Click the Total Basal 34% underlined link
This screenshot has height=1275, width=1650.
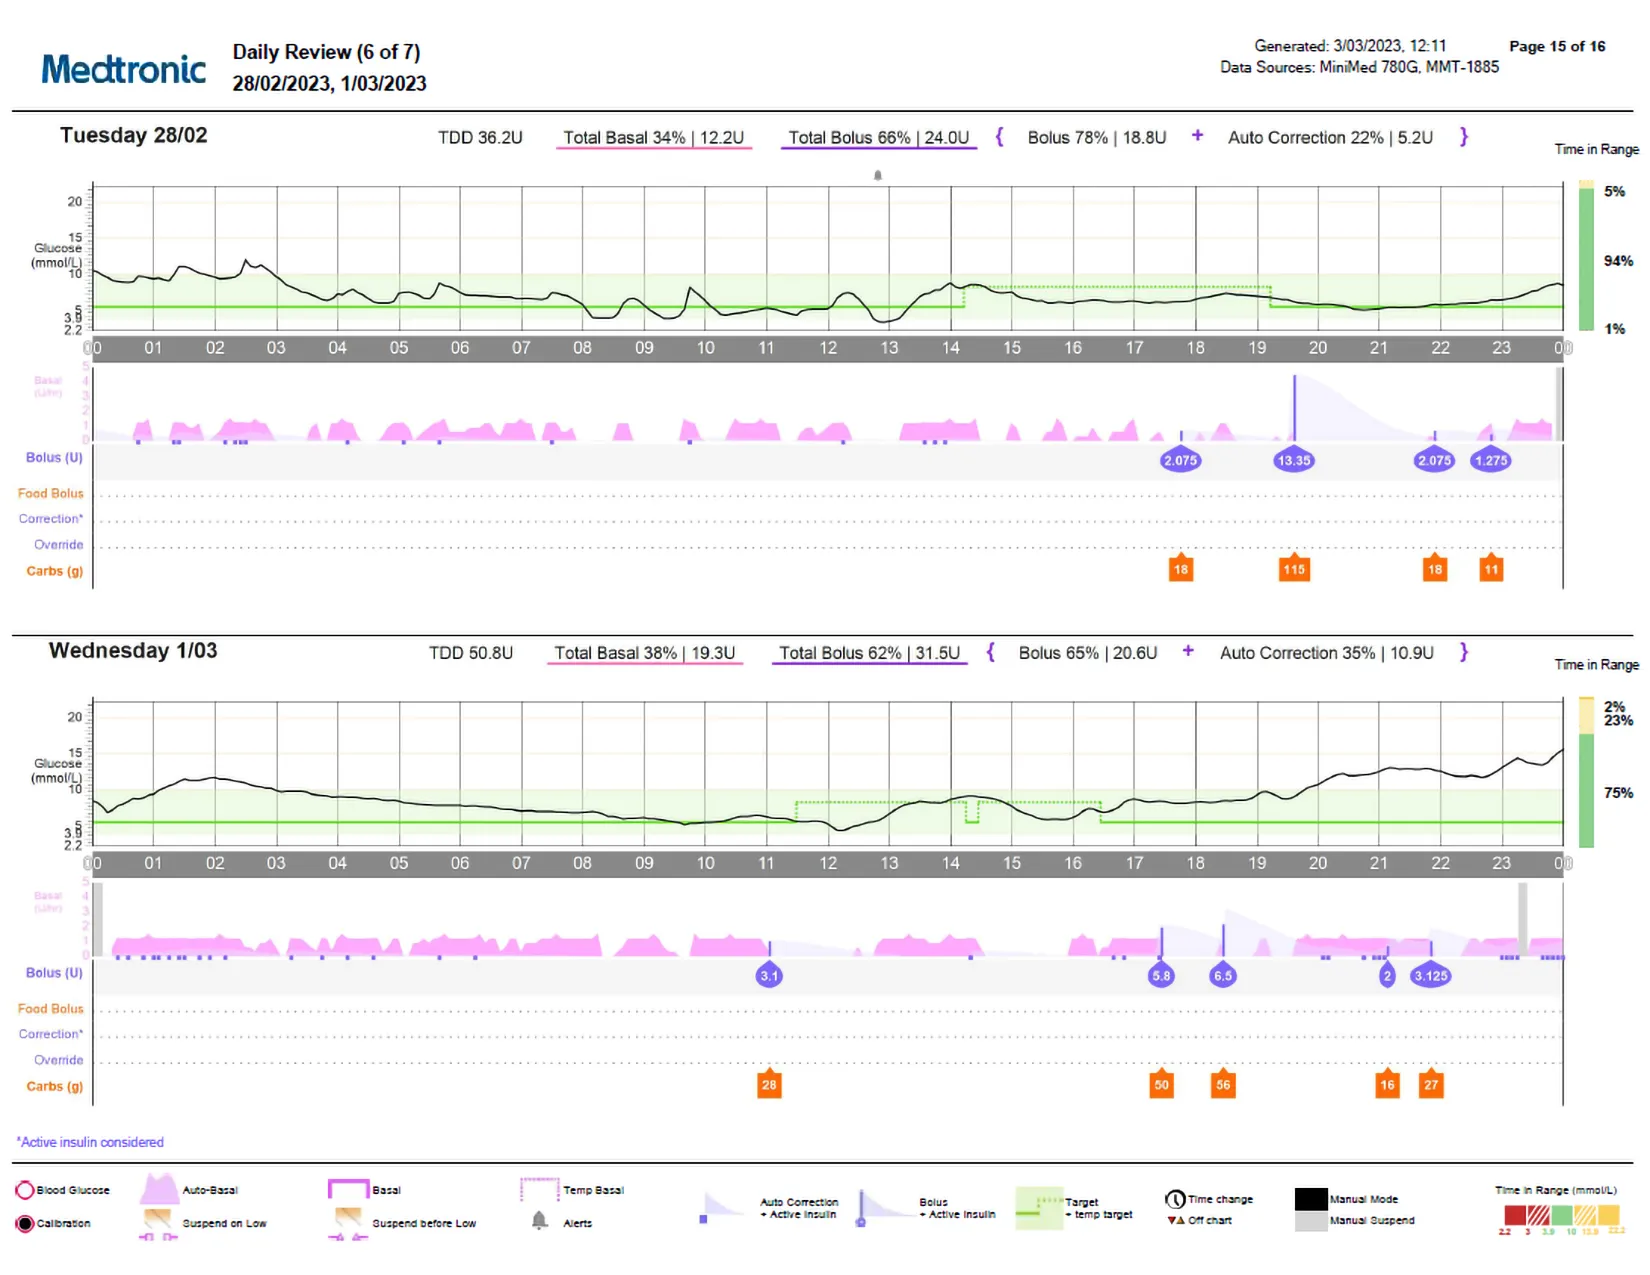[x=653, y=137]
